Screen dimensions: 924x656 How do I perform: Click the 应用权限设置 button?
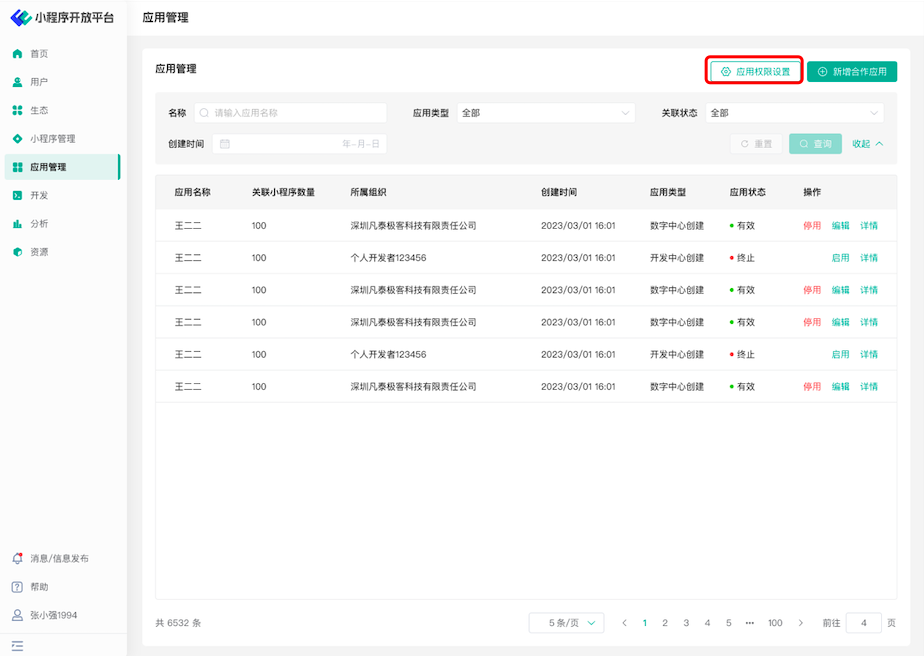[755, 72]
